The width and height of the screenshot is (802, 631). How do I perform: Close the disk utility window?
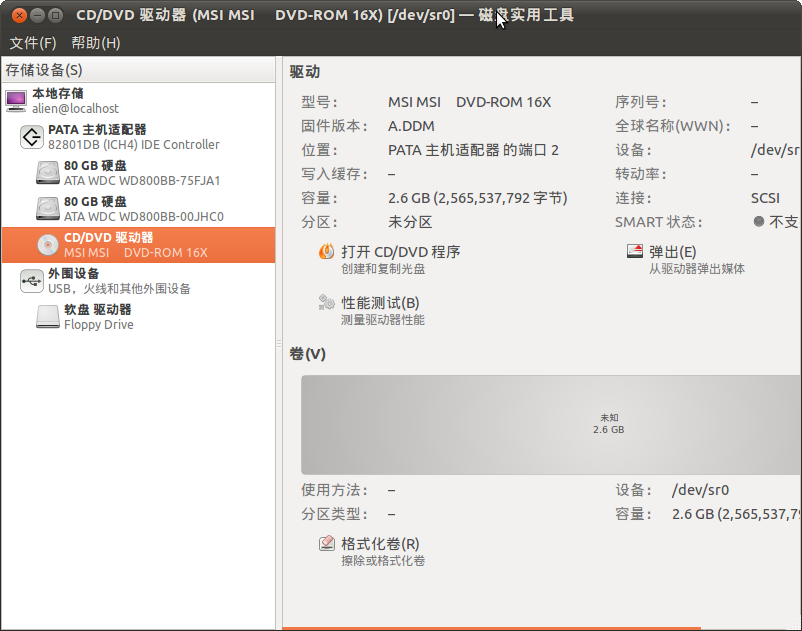(x=19, y=15)
